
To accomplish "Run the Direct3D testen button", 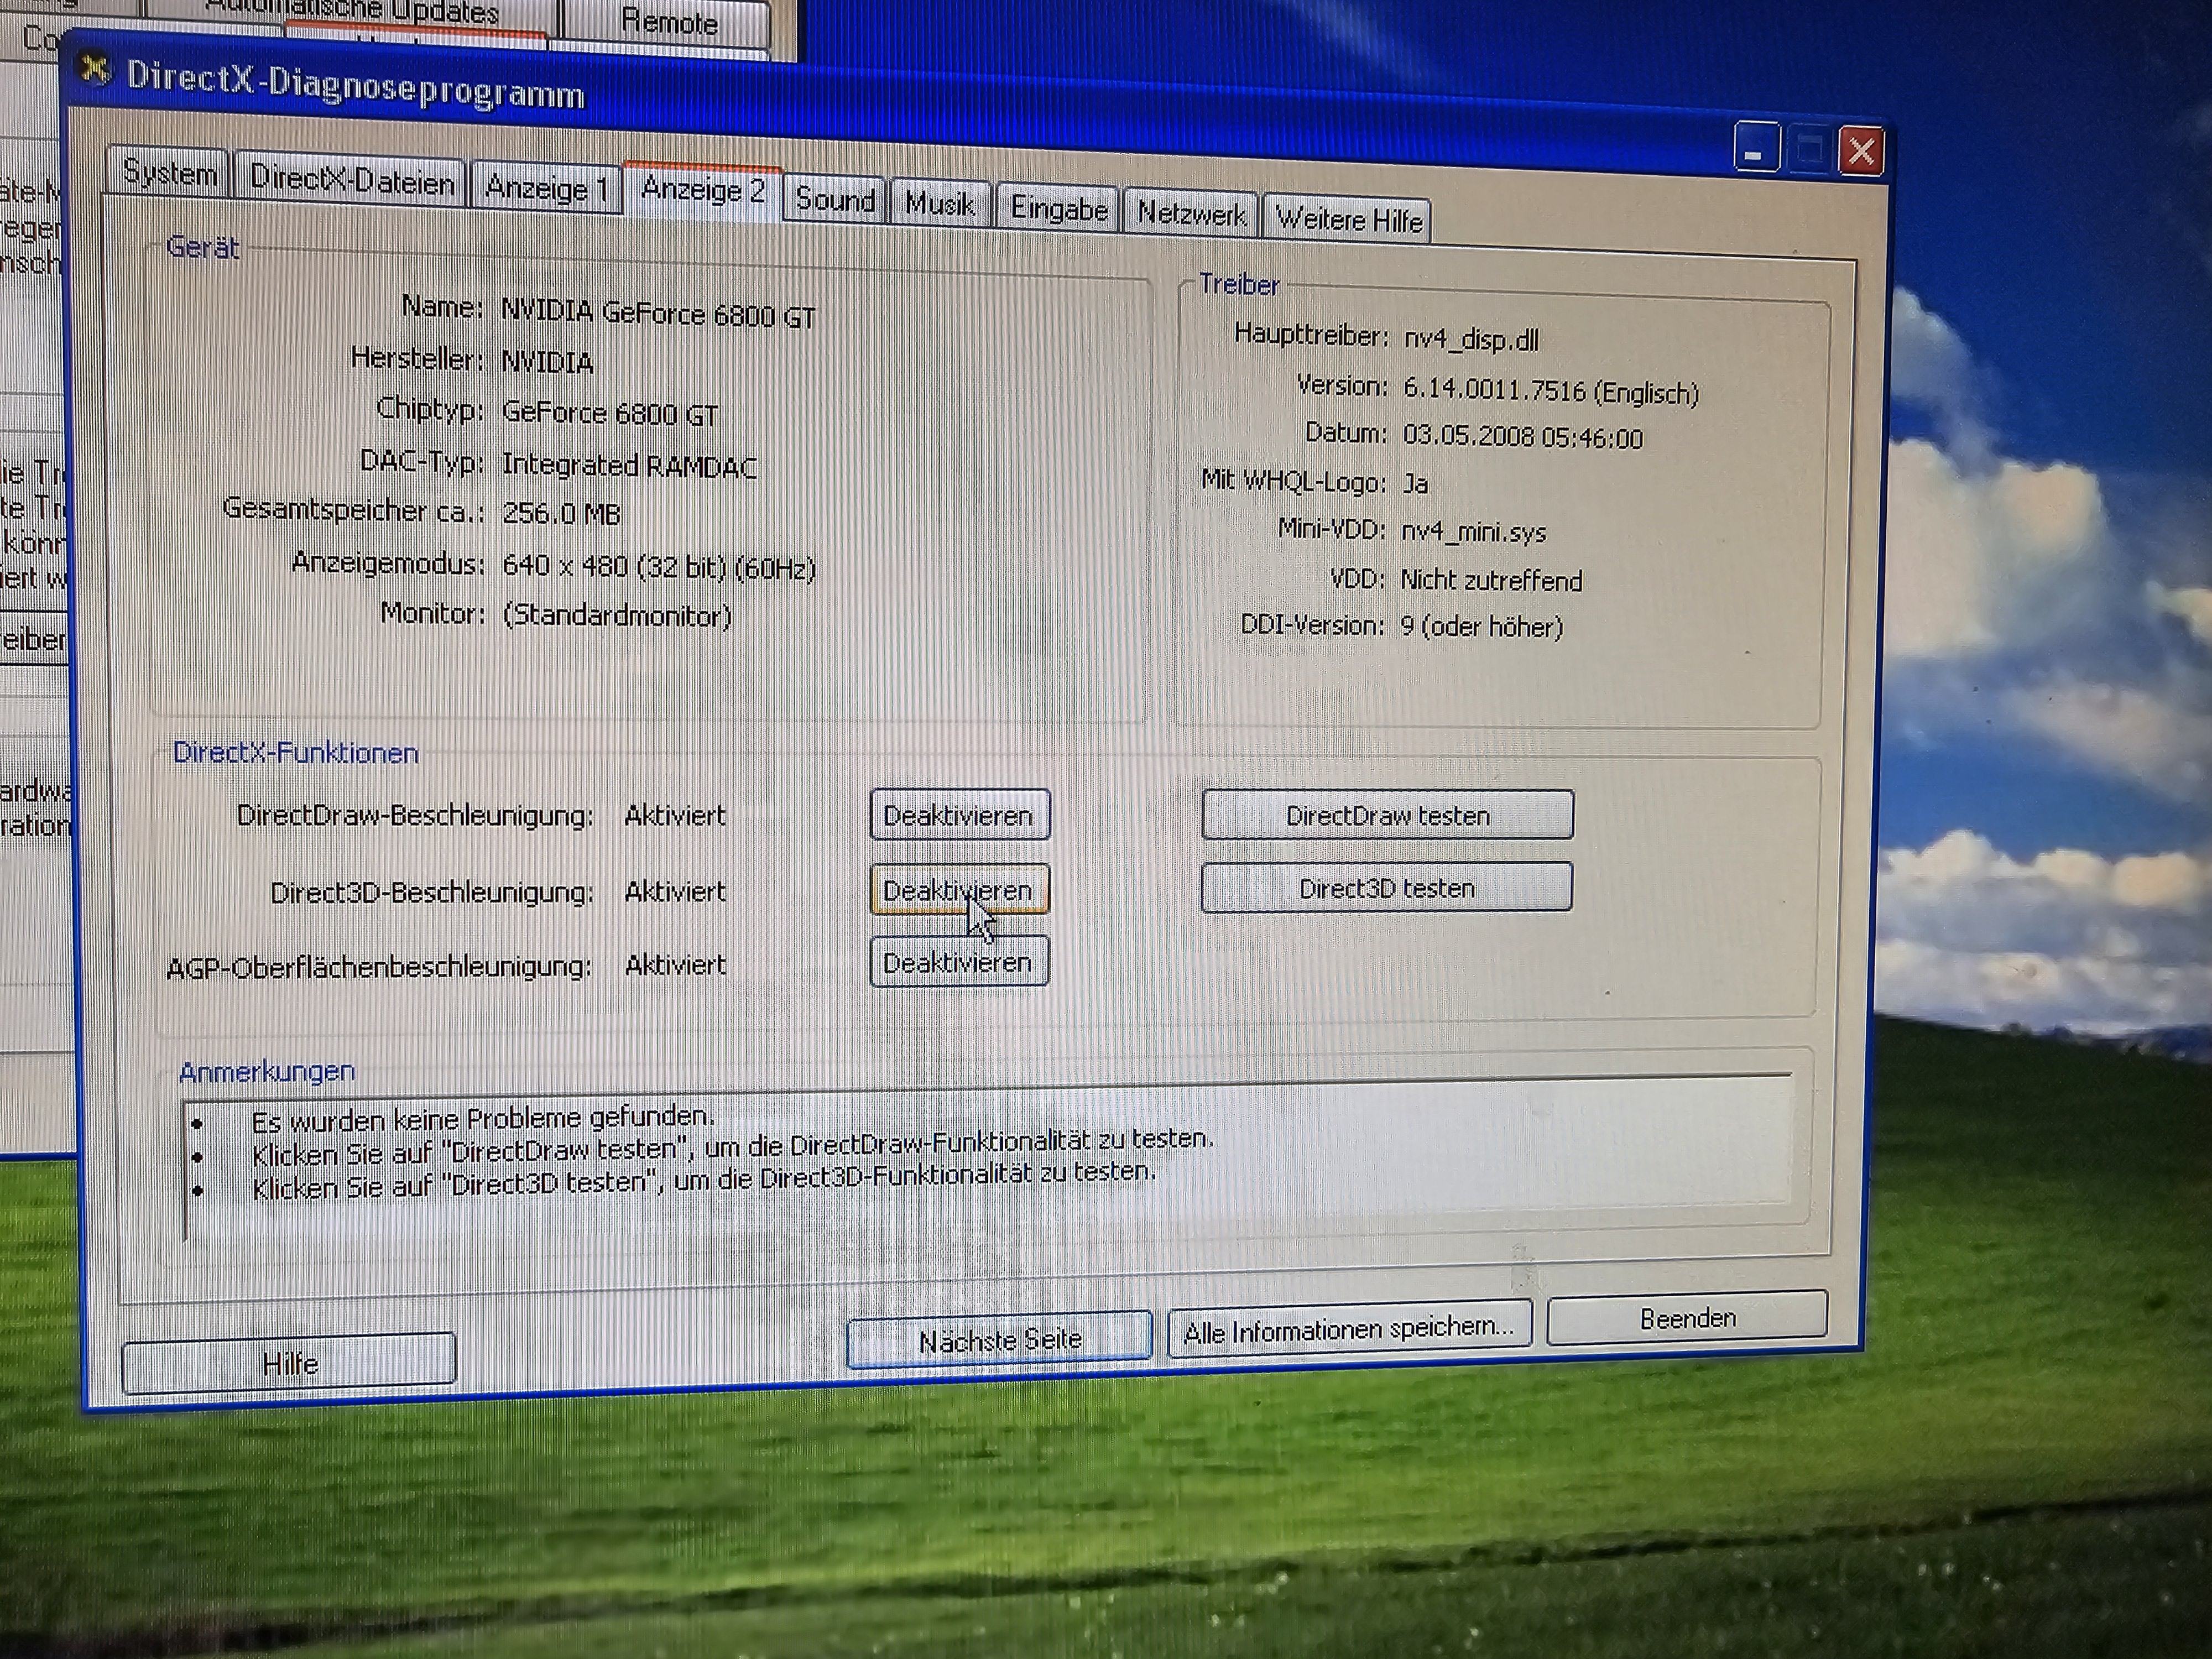I will (x=1386, y=888).
